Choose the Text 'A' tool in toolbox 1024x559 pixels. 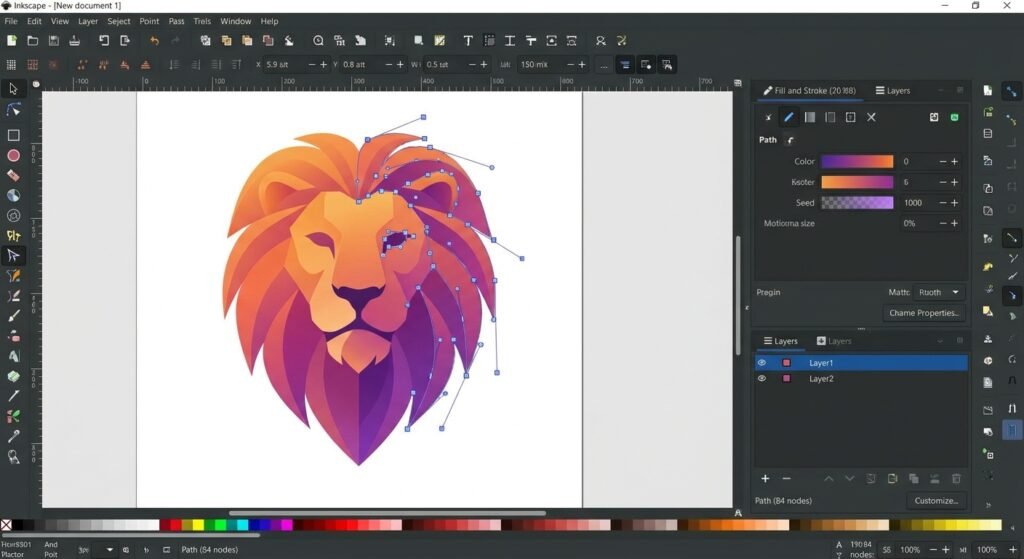tap(13, 356)
